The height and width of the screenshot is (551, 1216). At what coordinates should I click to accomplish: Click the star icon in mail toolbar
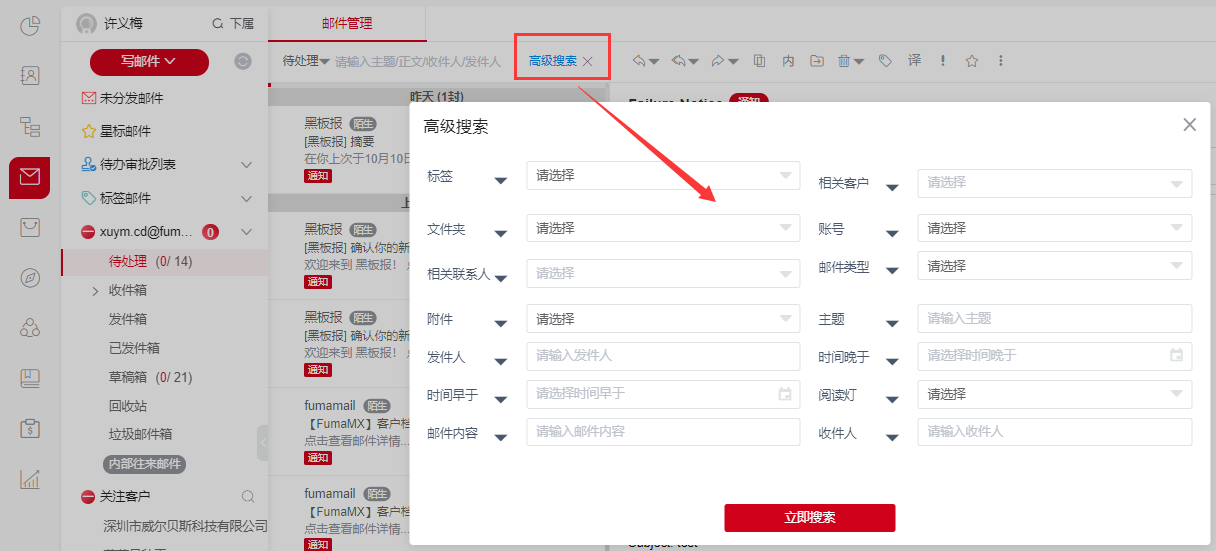pyautogui.click(x=971, y=61)
